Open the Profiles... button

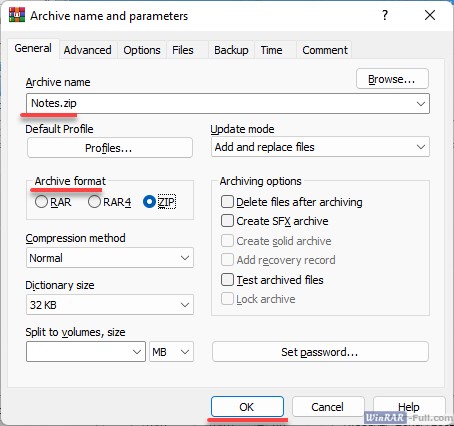[x=110, y=148]
